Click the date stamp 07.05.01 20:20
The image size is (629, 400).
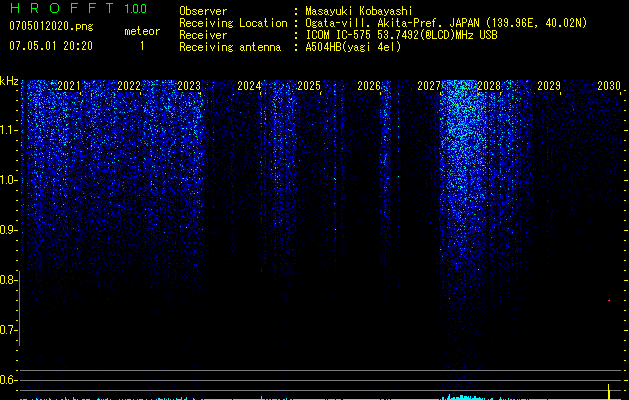51,46
